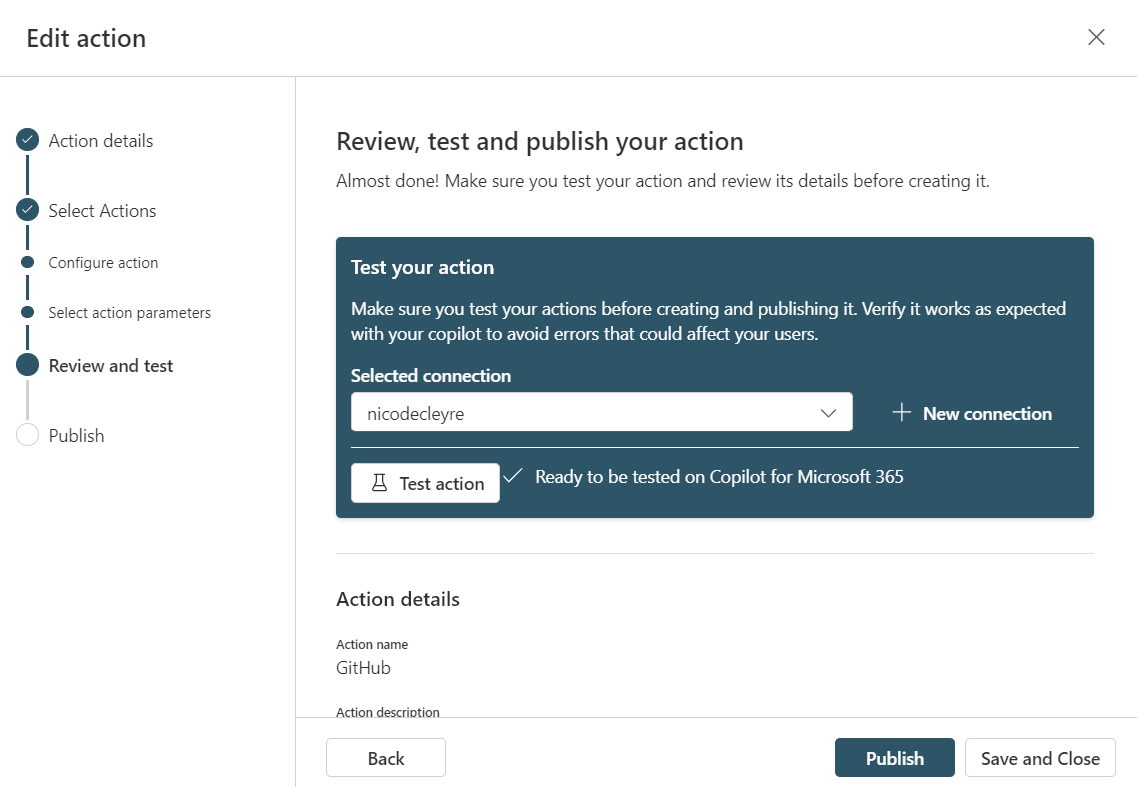Viewport: 1137px width, 787px height.
Task: Select the GitHub action name text
Action: pyautogui.click(x=363, y=668)
